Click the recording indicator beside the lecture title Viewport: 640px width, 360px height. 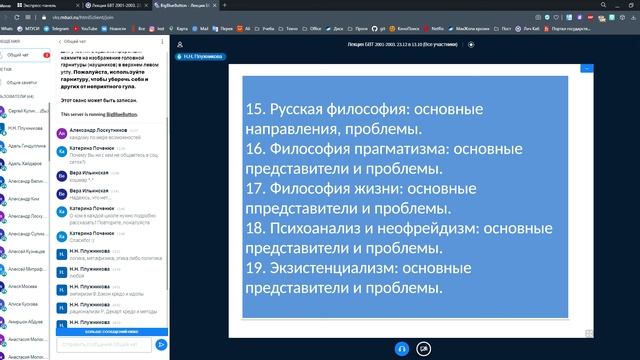(471, 44)
